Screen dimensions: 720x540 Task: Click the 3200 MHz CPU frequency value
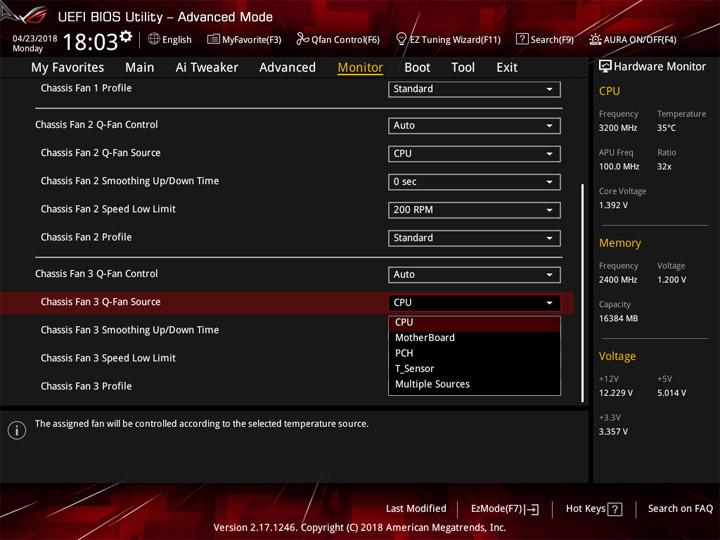point(618,128)
